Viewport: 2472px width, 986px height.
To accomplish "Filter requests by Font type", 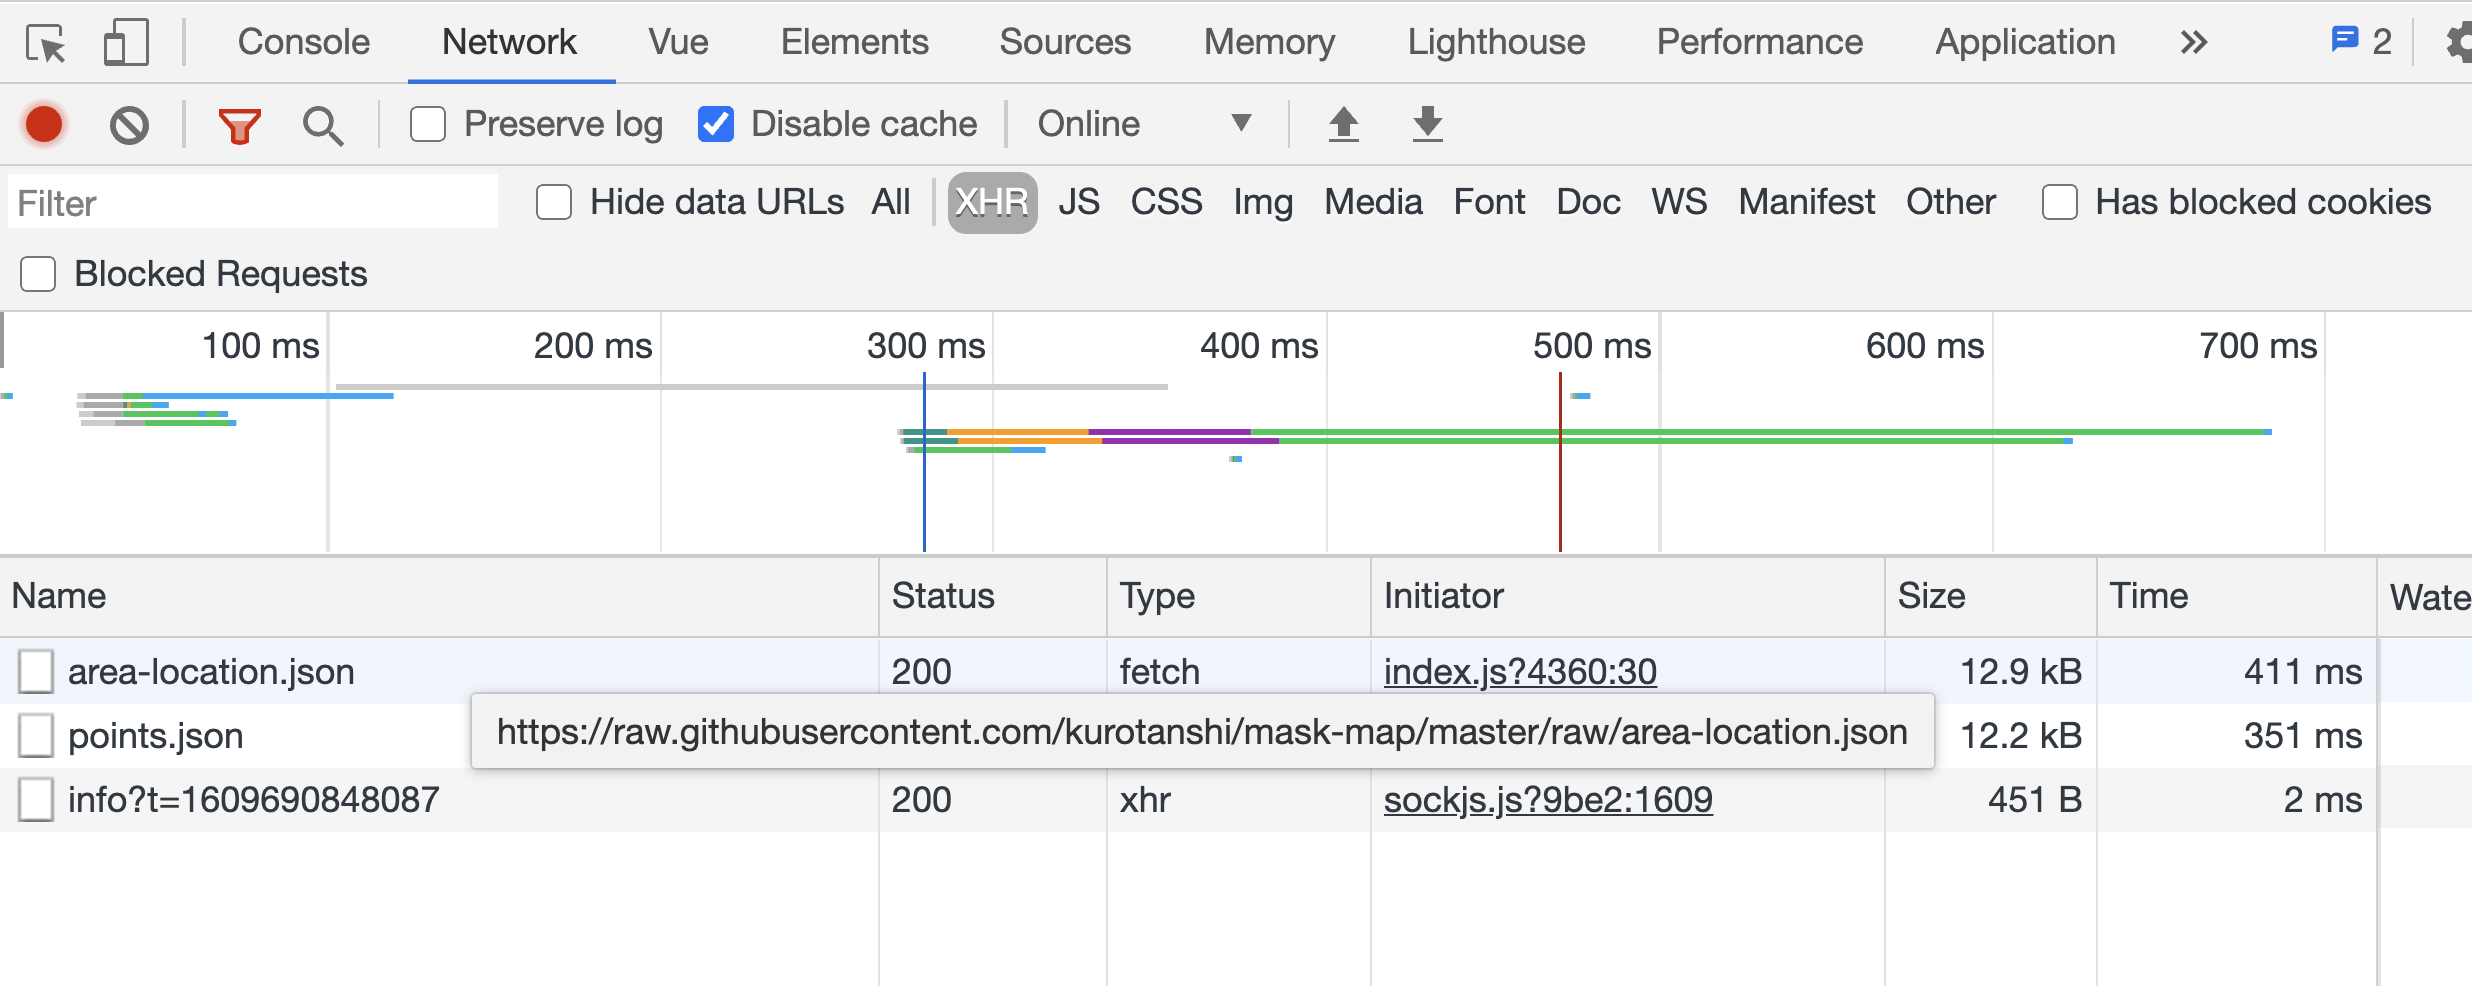I will [1489, 202].
